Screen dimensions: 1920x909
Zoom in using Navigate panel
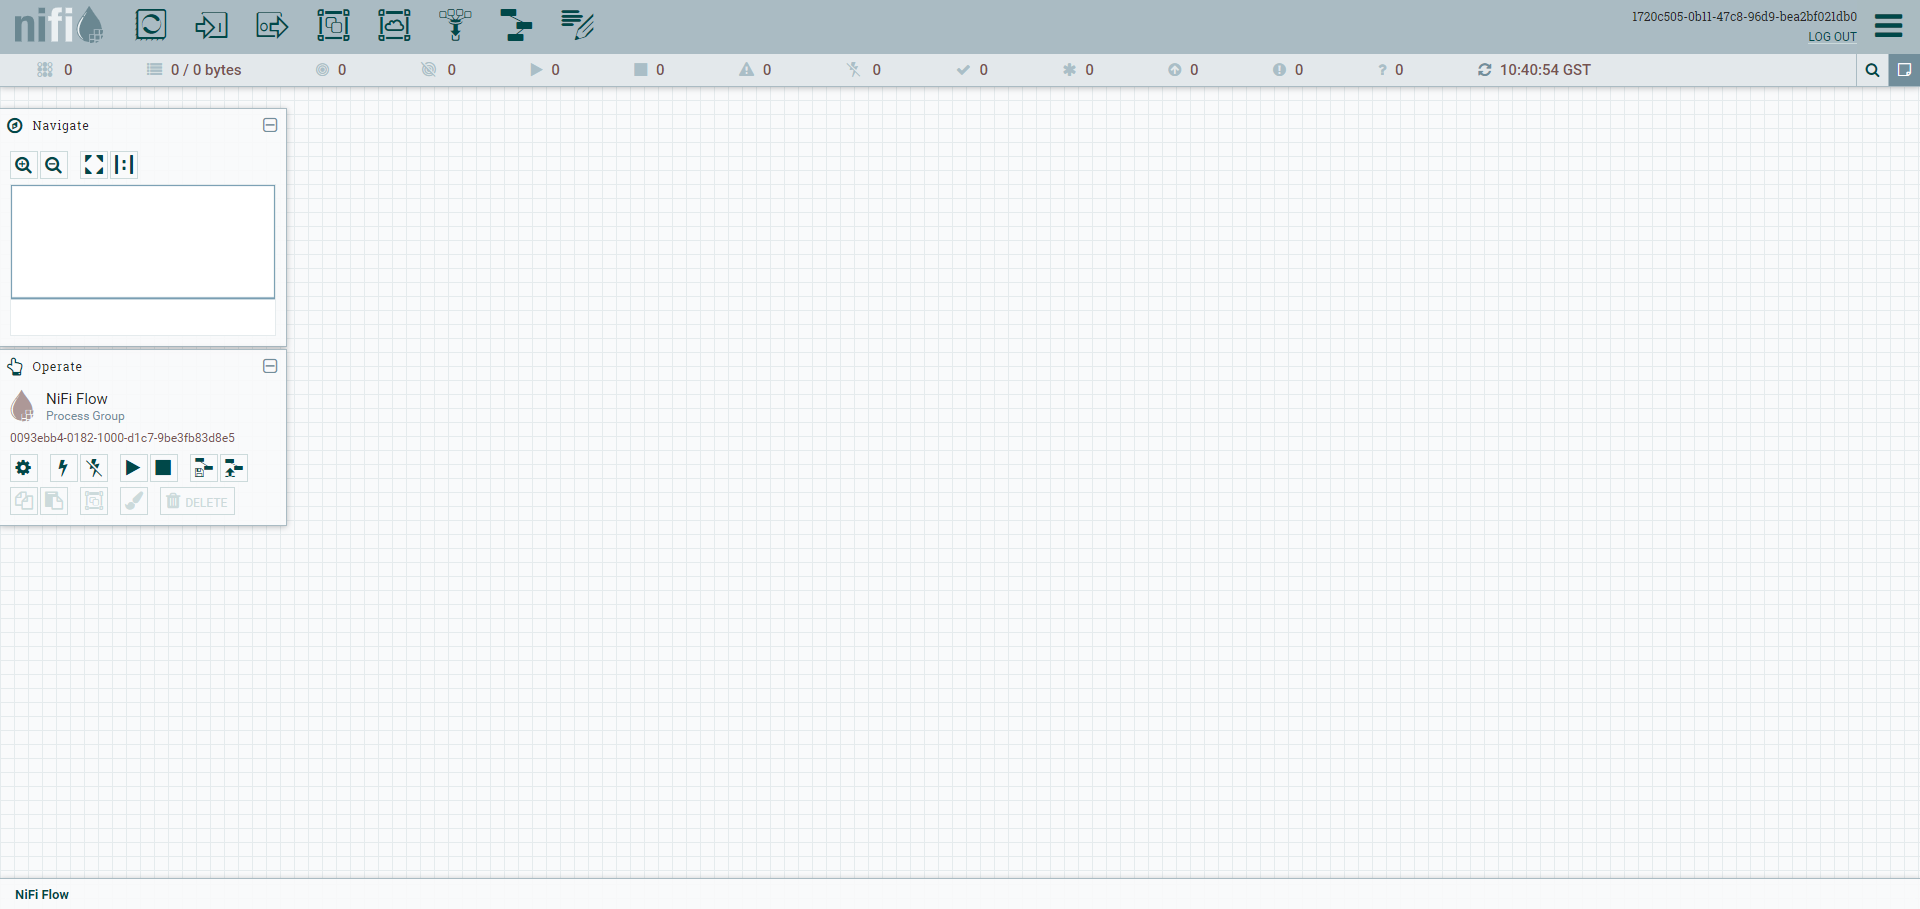[24, 165]
